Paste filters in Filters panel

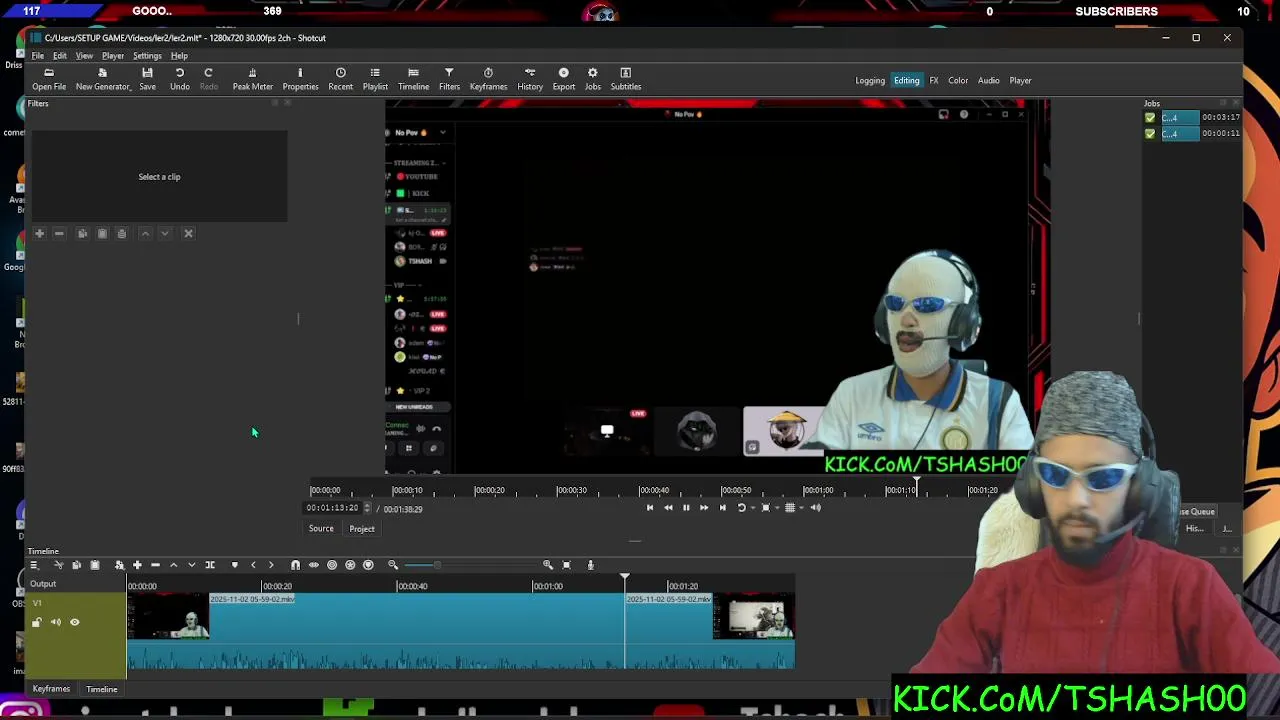tap(102, 233)
